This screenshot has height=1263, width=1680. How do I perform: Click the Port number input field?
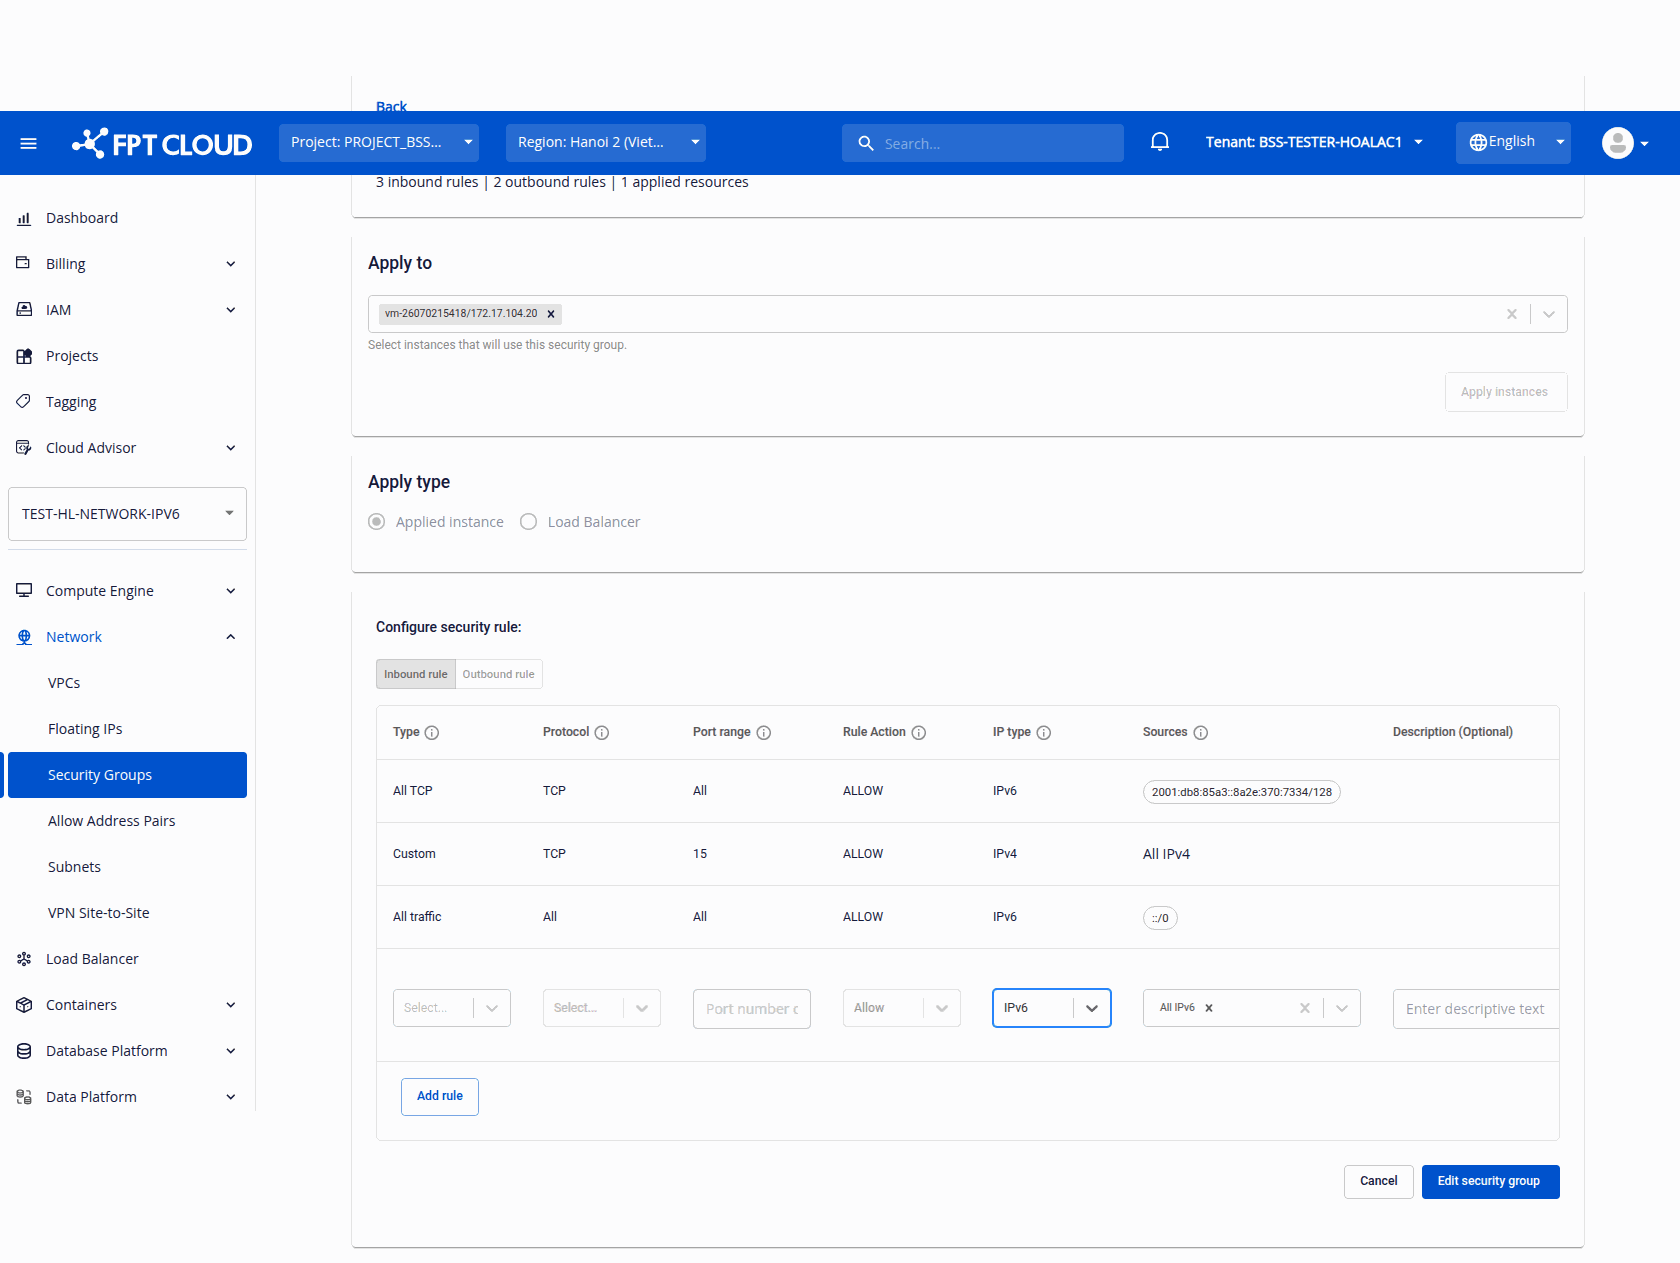pyautogui.click(x=752, y=1009)
